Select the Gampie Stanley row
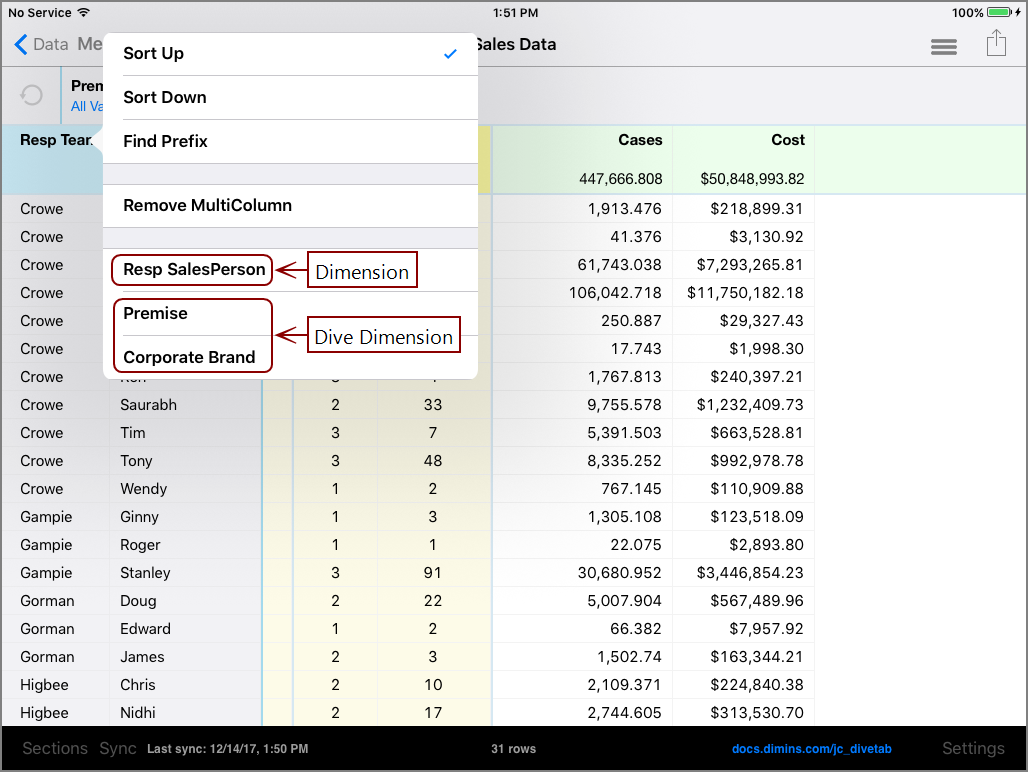1028x772 pixels. pos(145,573)
